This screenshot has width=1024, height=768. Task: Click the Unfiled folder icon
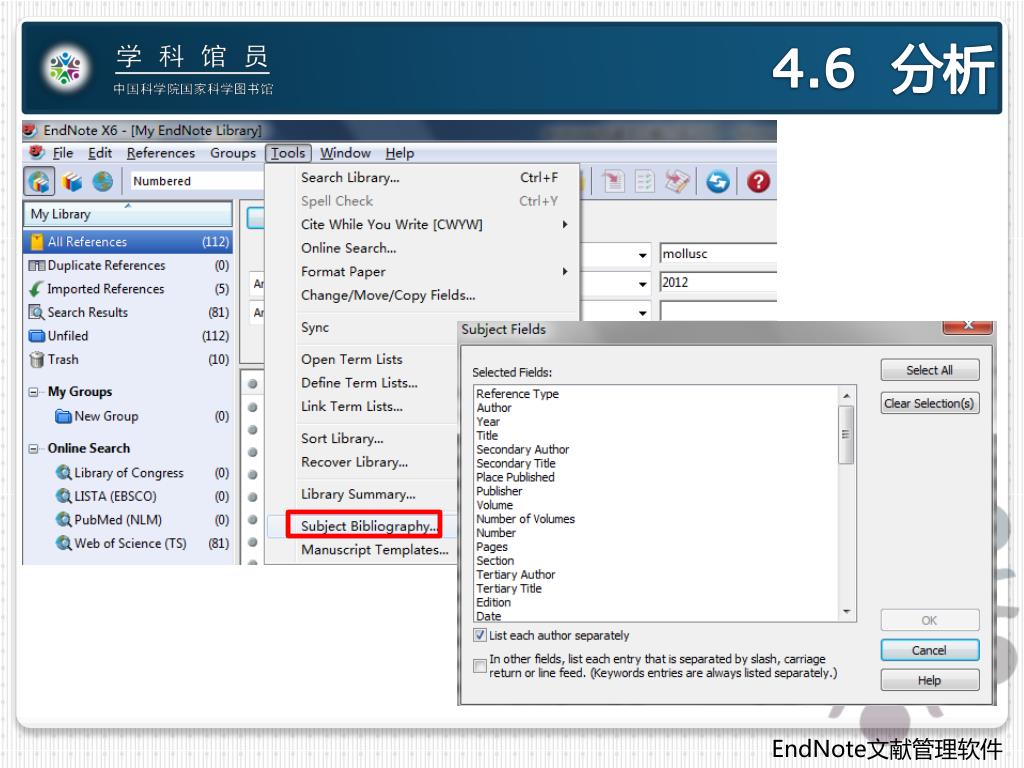(x=37, y=336)
